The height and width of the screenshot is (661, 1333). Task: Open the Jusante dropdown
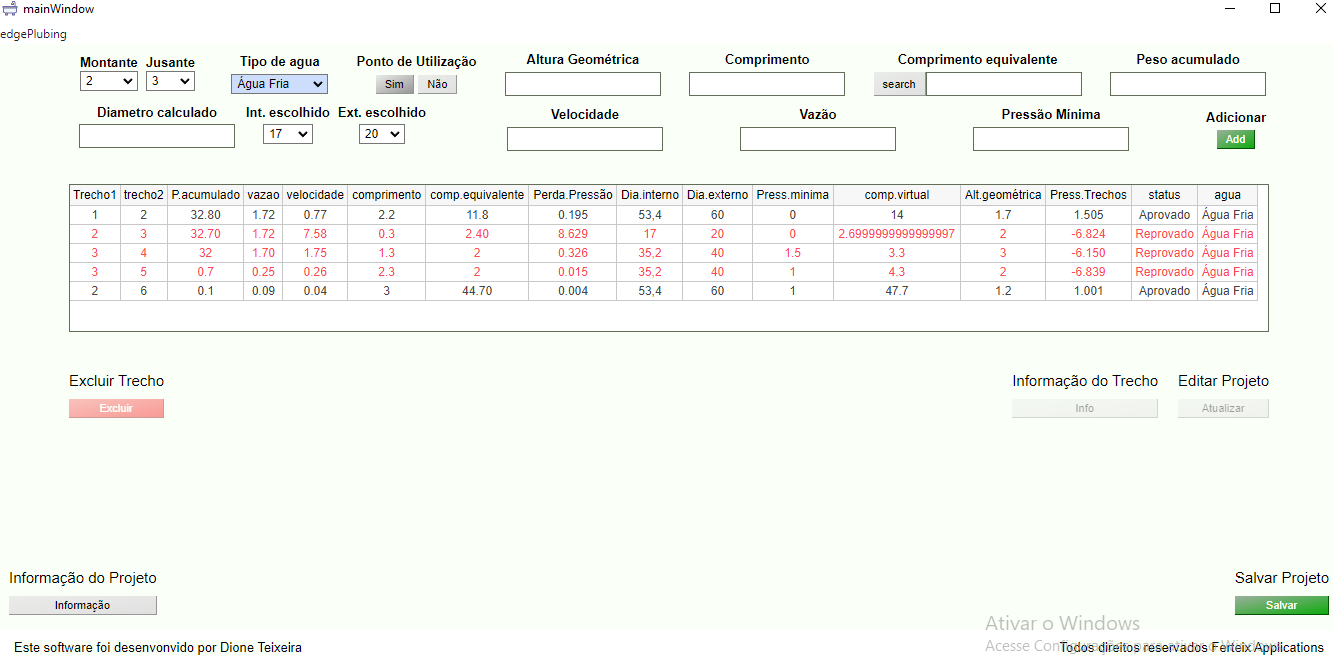pos(170,81)
